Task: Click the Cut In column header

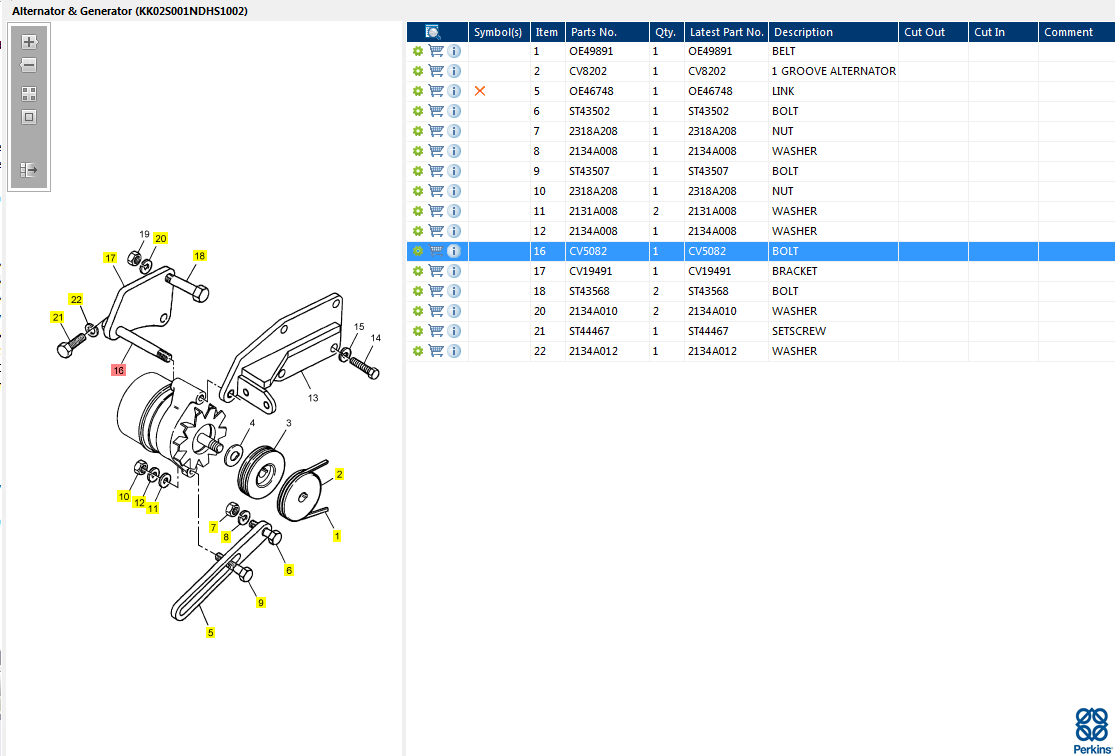Action: coord(1003,32)
